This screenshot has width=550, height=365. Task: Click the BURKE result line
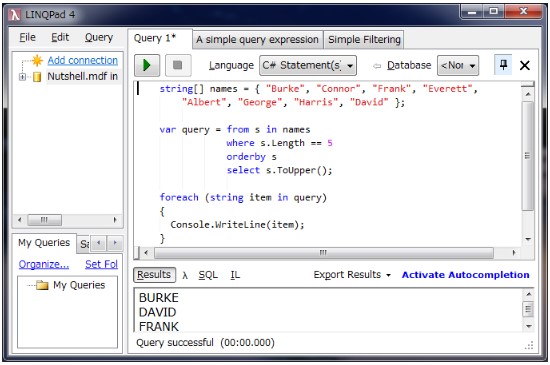click(x=159, y=298)
